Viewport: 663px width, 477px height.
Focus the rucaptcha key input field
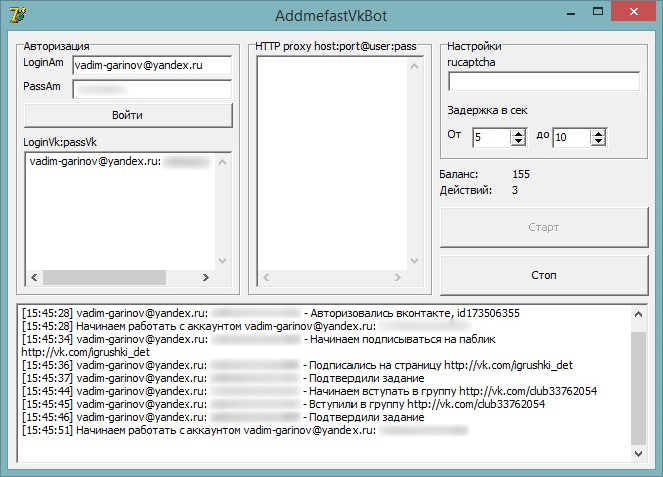[x=544, y=81]
